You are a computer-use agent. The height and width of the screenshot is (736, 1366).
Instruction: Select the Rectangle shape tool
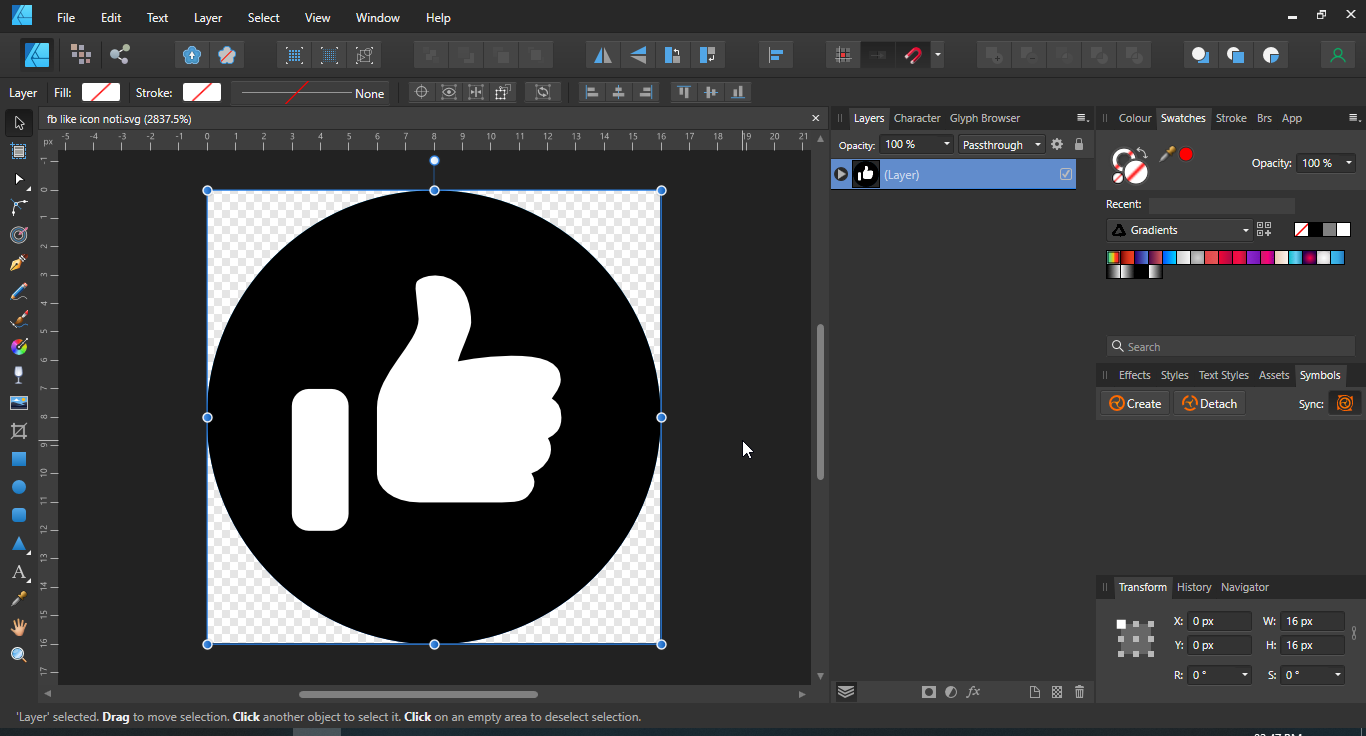pos(18,459)
